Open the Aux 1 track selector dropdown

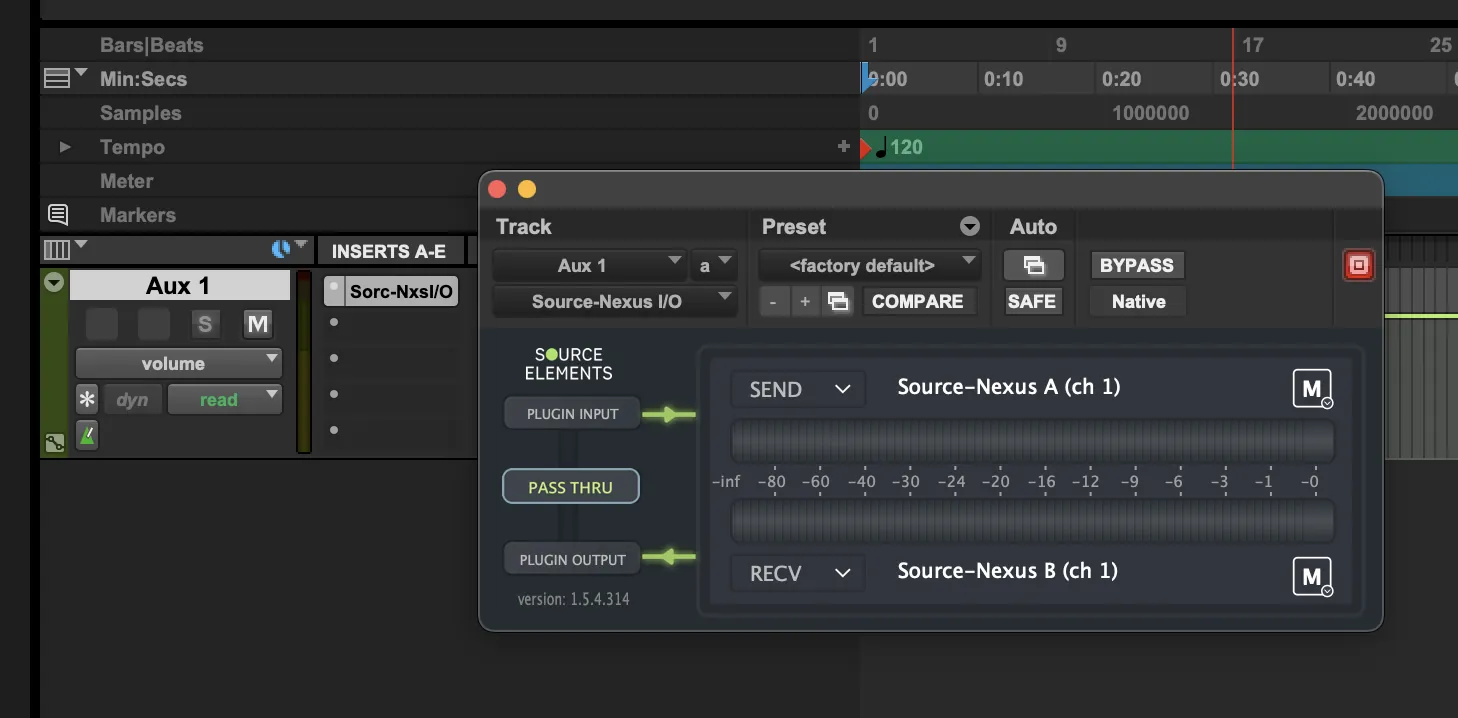click(590, 265)
